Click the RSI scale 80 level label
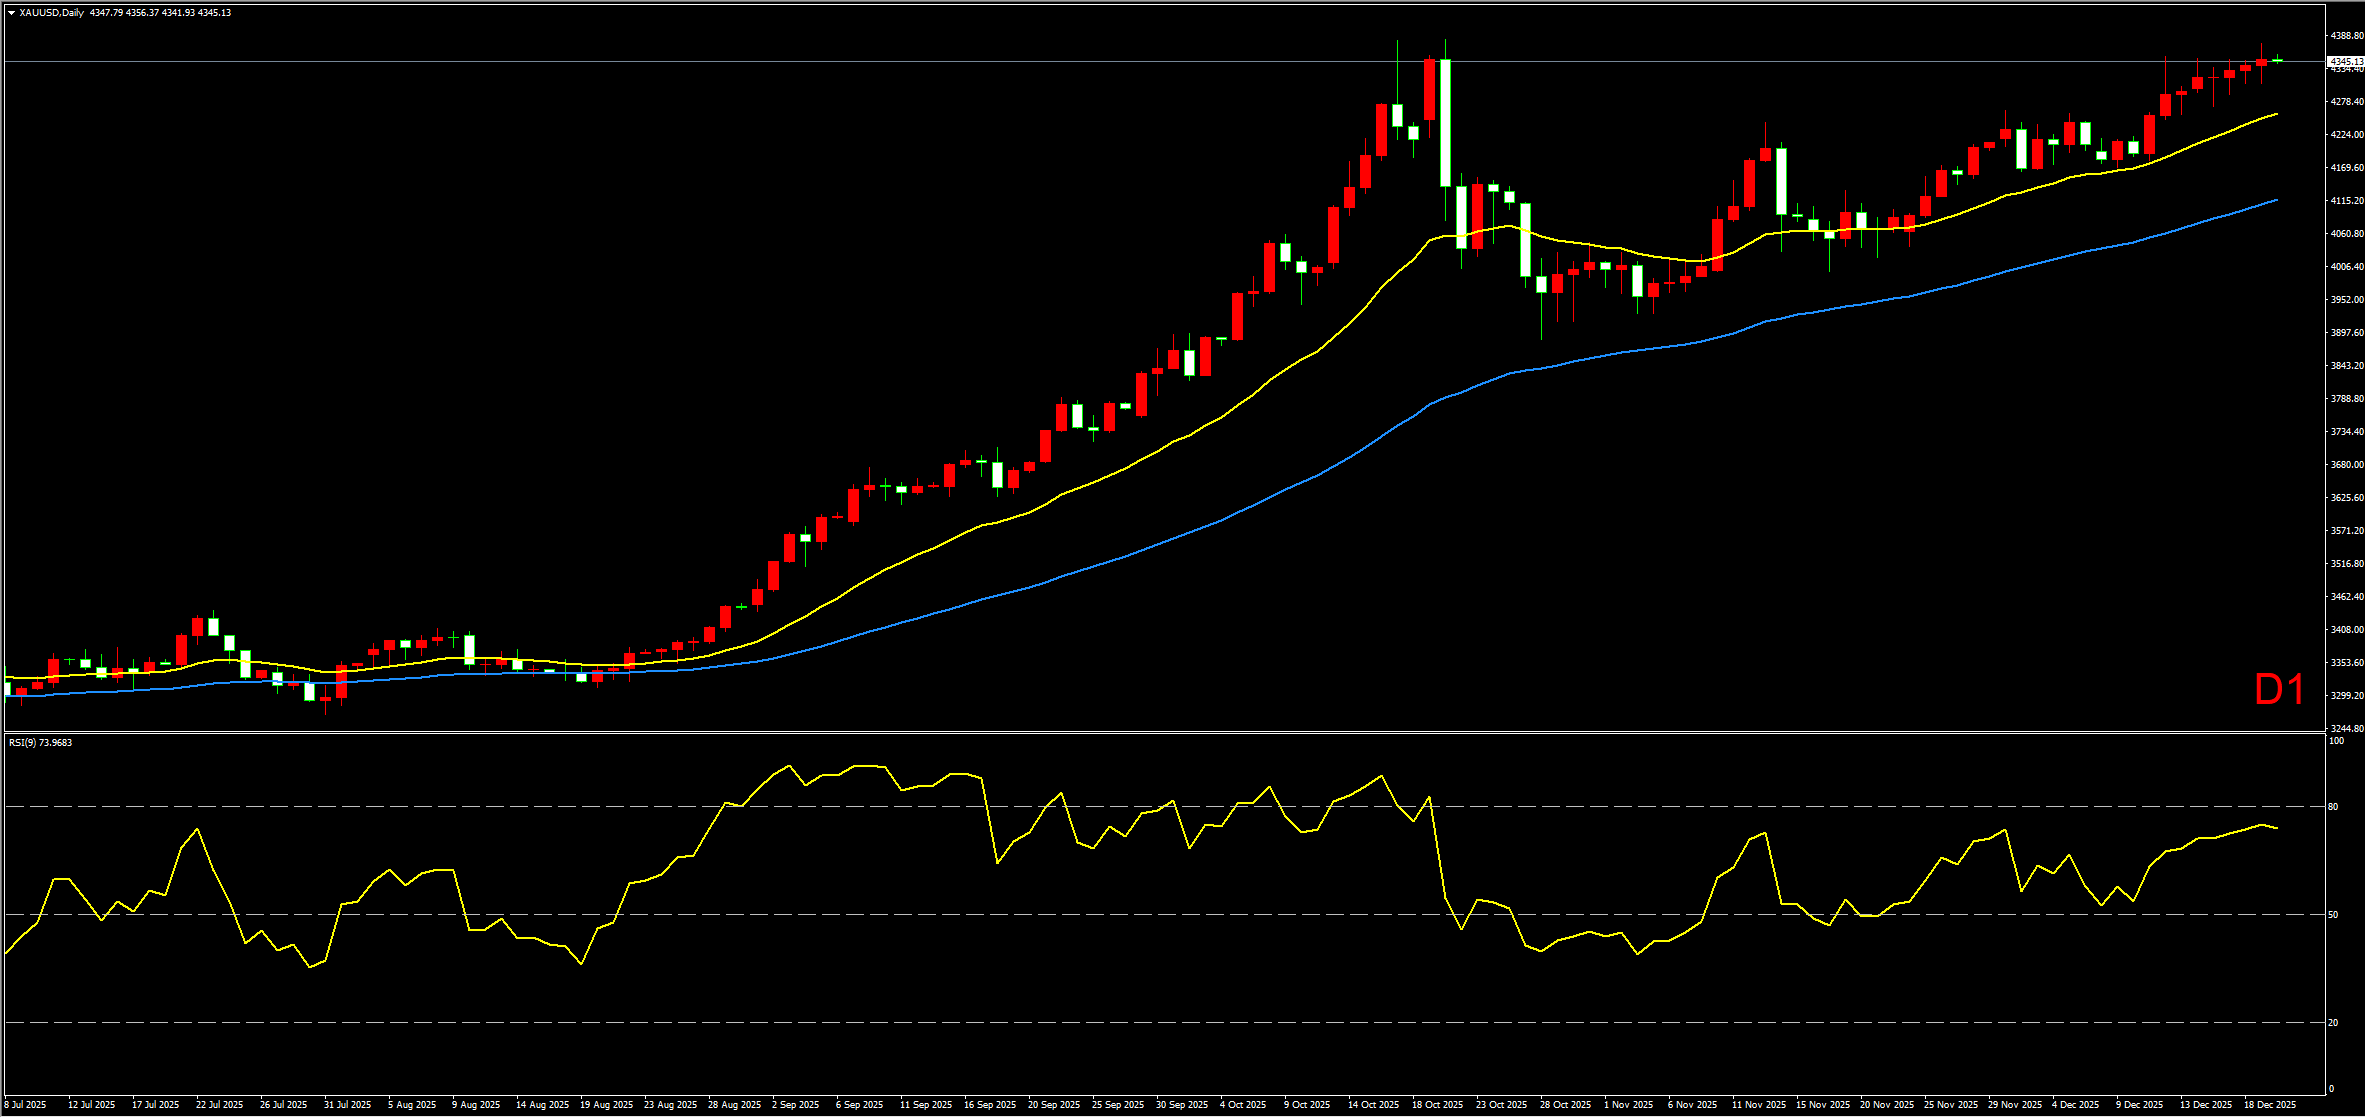2365x1118 pixels. tap(2333, 806)
